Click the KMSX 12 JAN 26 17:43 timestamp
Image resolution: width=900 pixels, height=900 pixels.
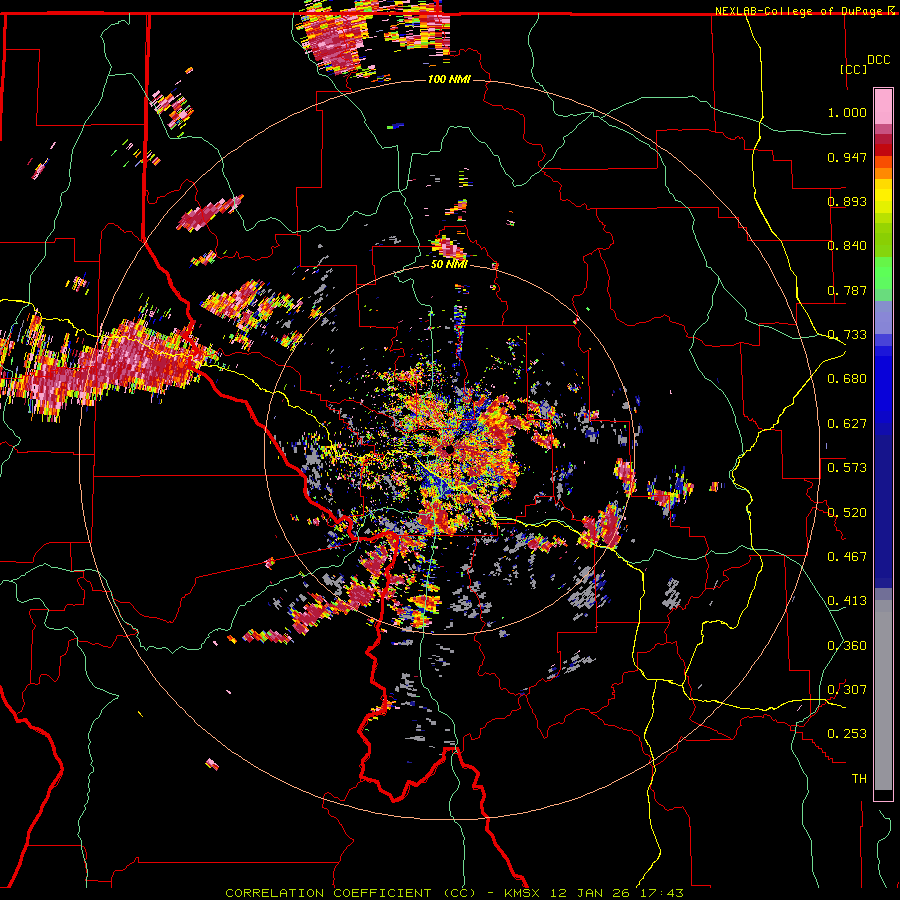point(593,893)
